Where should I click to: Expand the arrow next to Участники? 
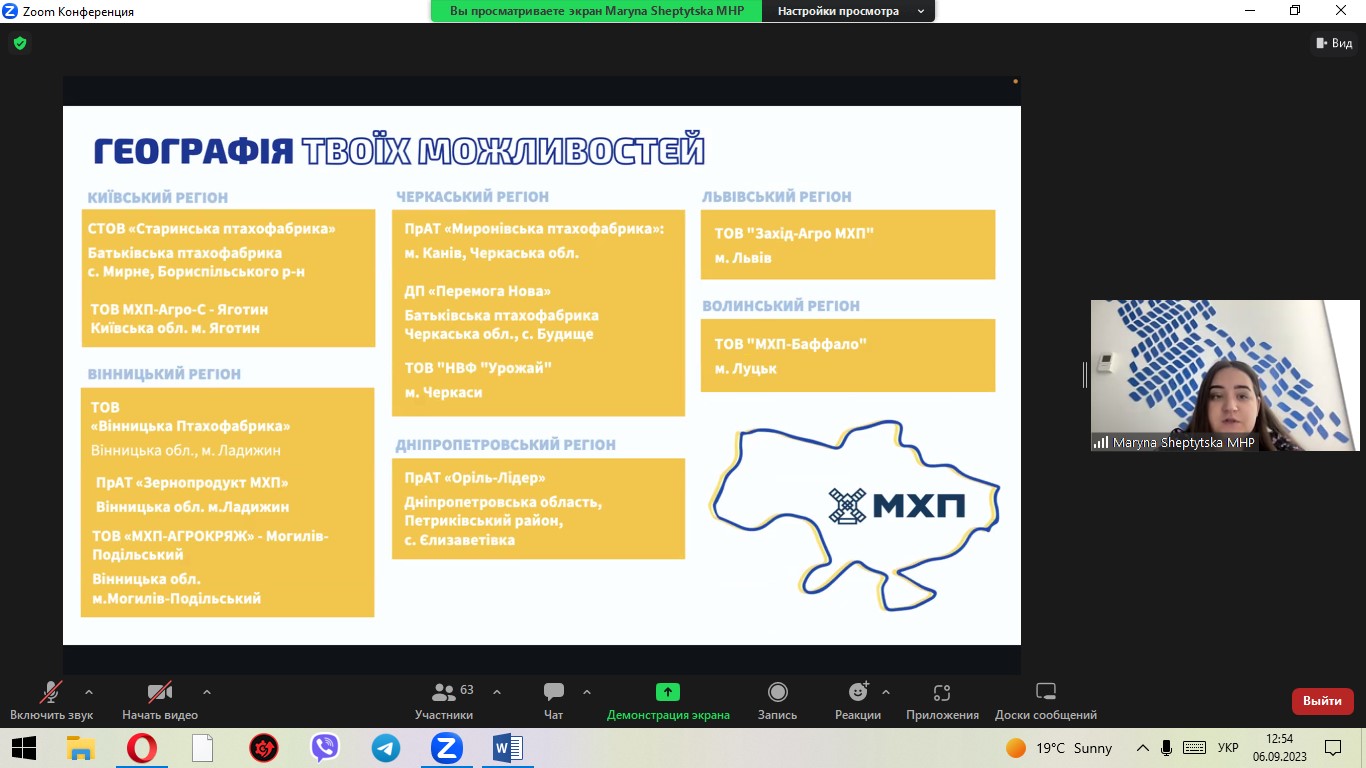click(497, 692)
